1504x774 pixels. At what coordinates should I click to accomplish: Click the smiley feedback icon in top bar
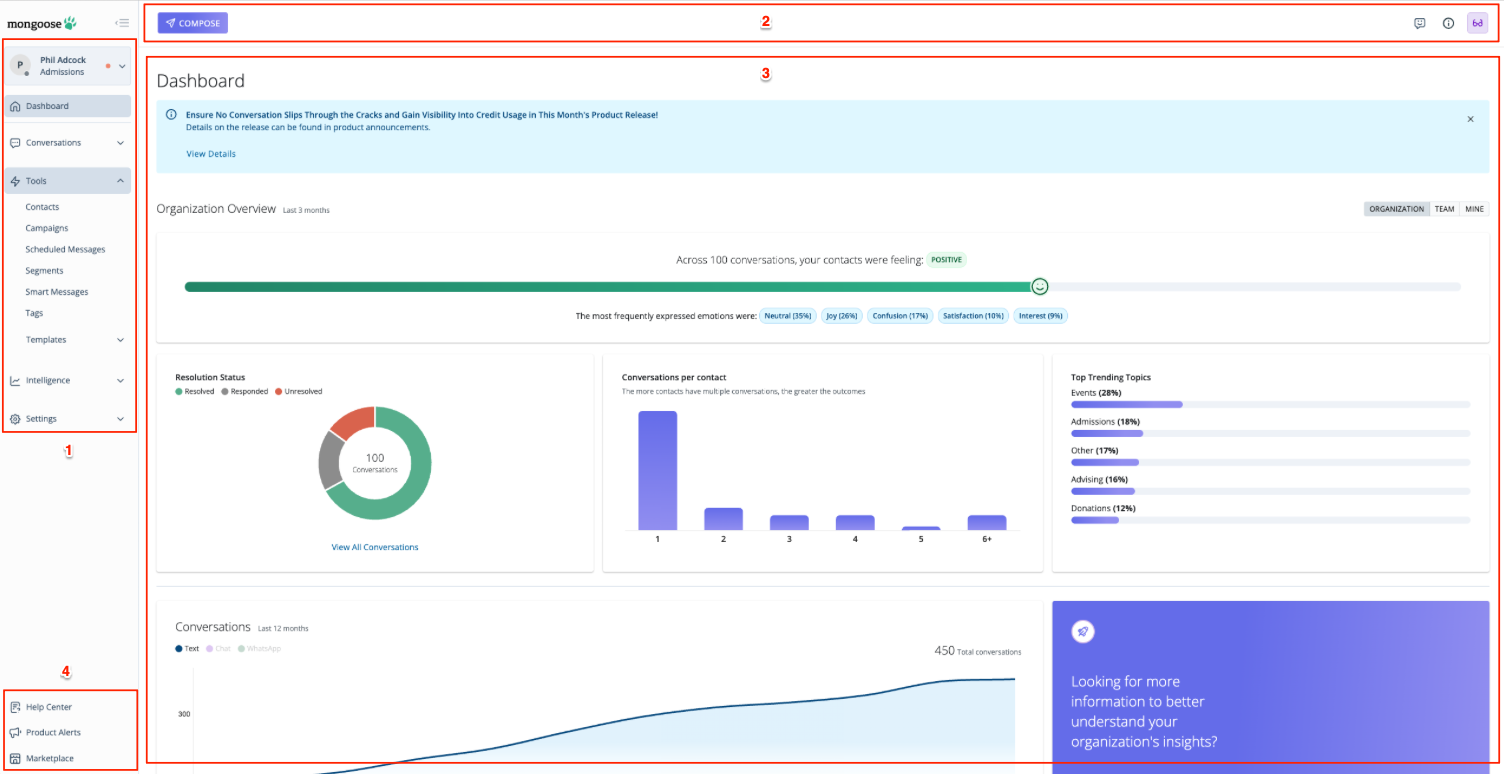(x=1419, y=23)
